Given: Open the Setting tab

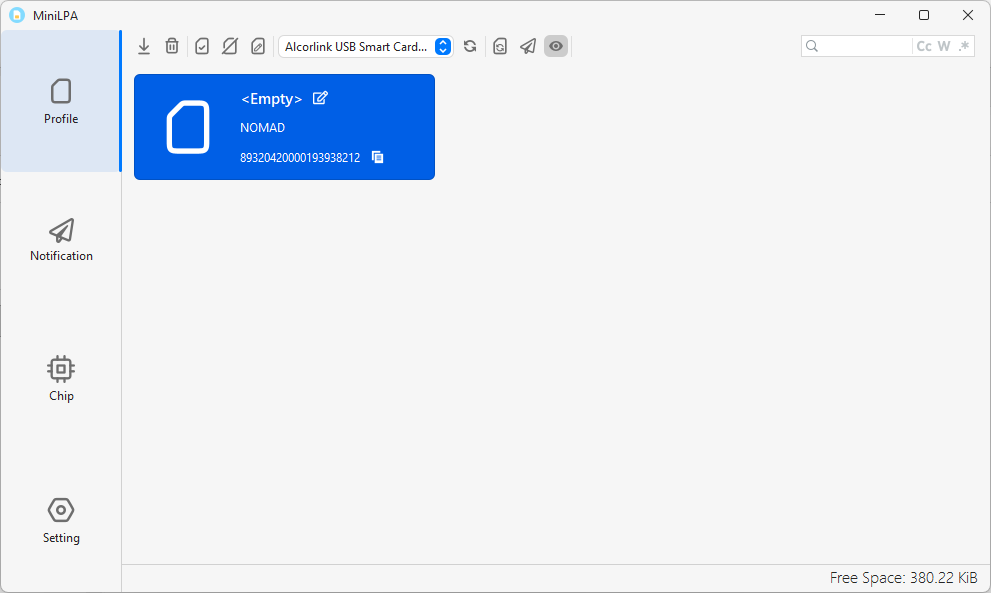Looking at the screenshot, I should [61, 520].
